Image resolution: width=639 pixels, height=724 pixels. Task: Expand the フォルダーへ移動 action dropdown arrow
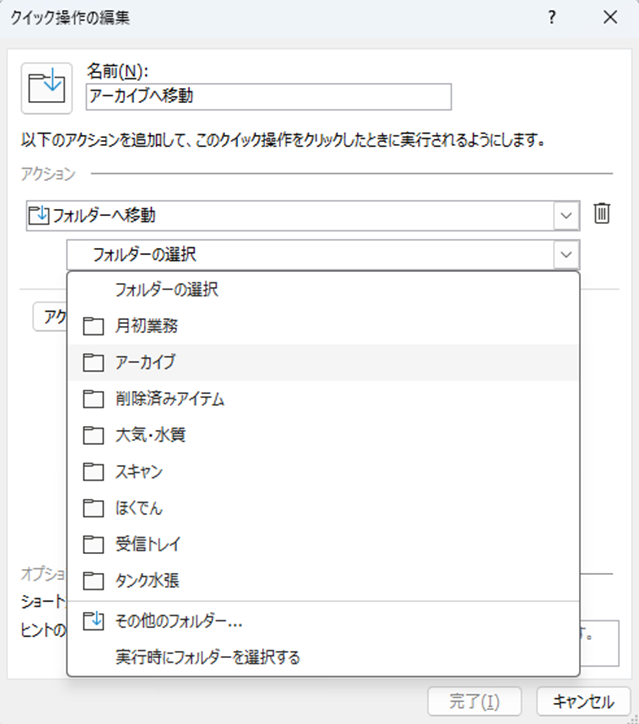567,215
